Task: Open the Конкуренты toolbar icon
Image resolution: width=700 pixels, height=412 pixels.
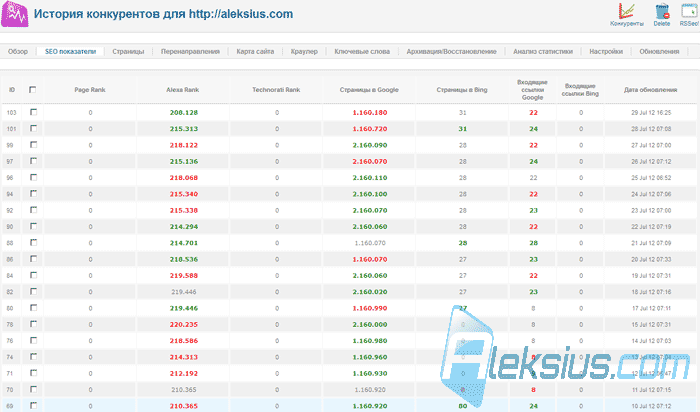Action: pos(627,15)
